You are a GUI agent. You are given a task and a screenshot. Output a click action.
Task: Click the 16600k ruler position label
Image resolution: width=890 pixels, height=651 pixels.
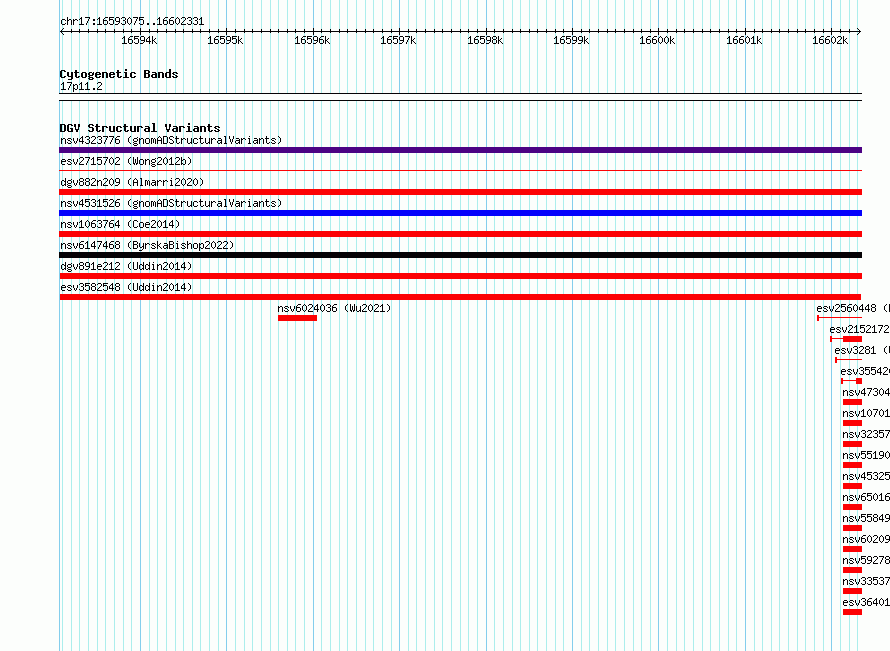[657, 40]
